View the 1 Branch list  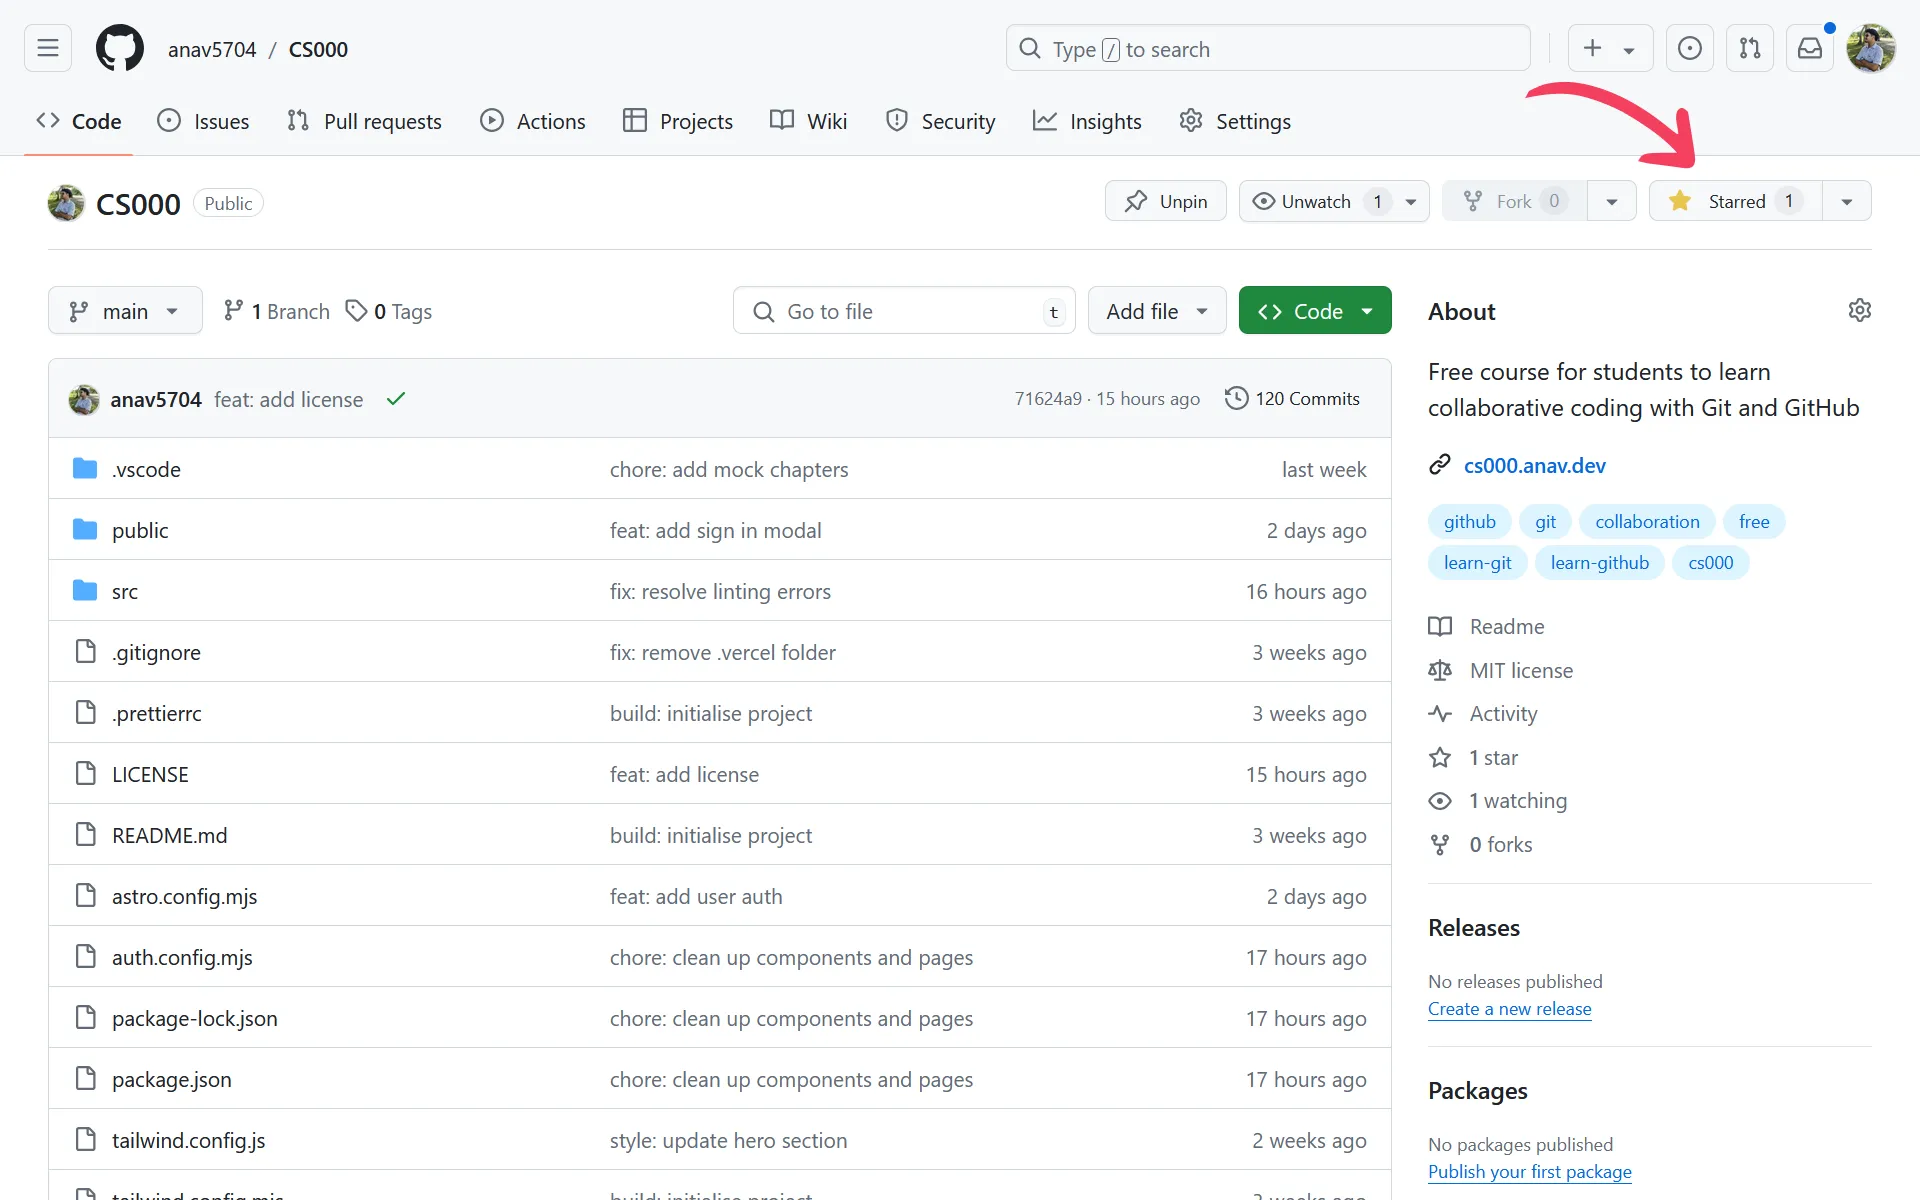[276, 311]
